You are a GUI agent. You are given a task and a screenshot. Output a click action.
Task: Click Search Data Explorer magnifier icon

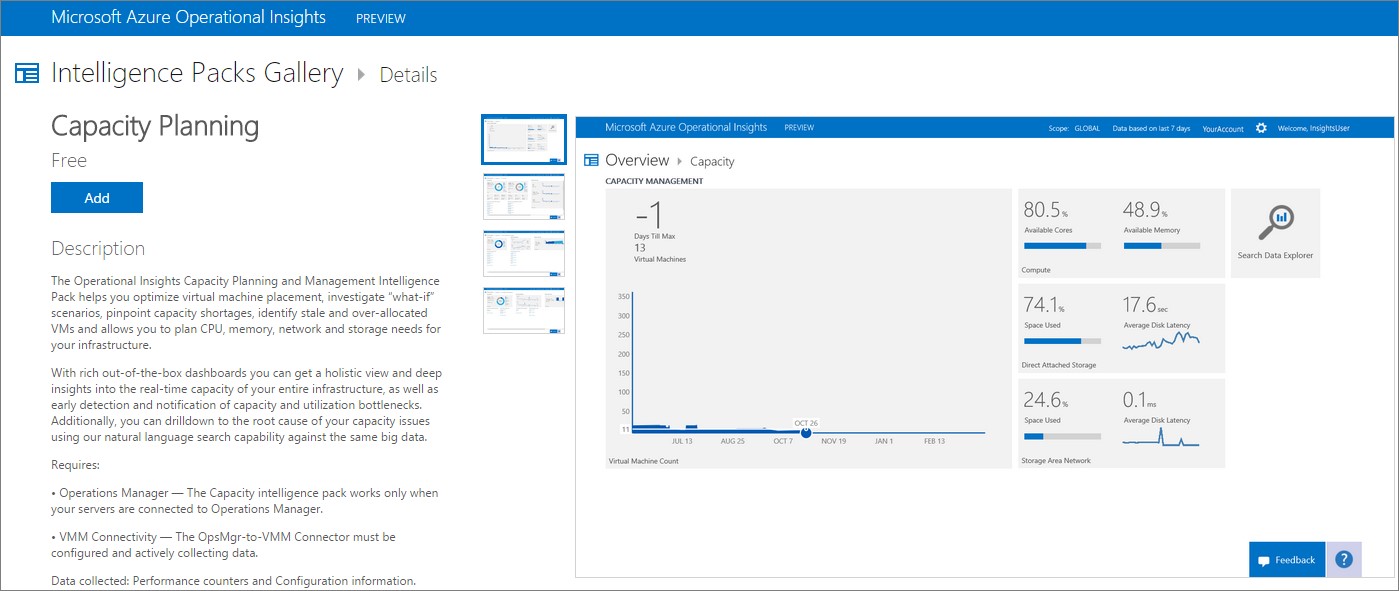coord(1276,223)
